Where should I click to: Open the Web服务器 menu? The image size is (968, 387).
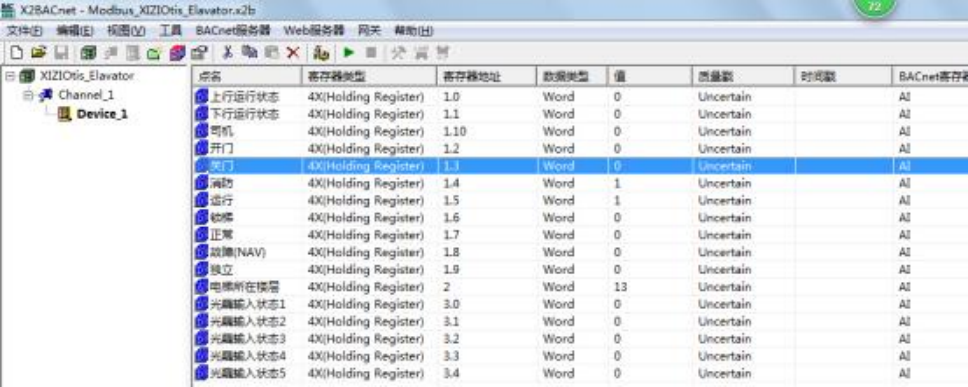click(314, 30)
